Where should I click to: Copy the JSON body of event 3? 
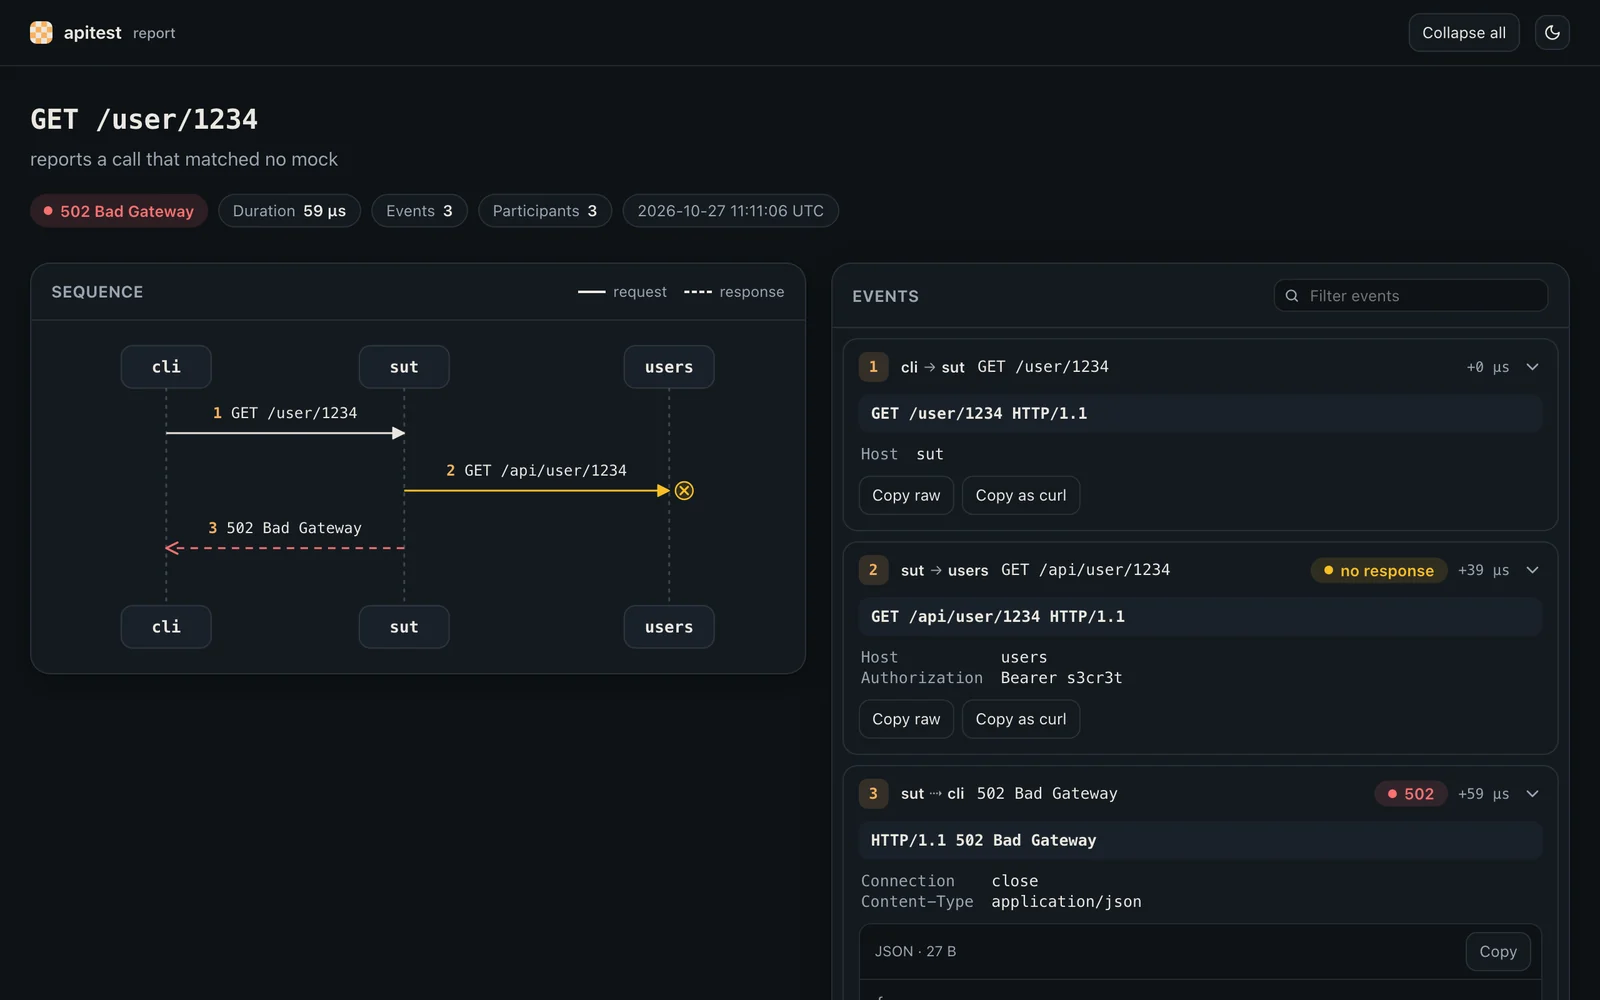(1498, 952)
